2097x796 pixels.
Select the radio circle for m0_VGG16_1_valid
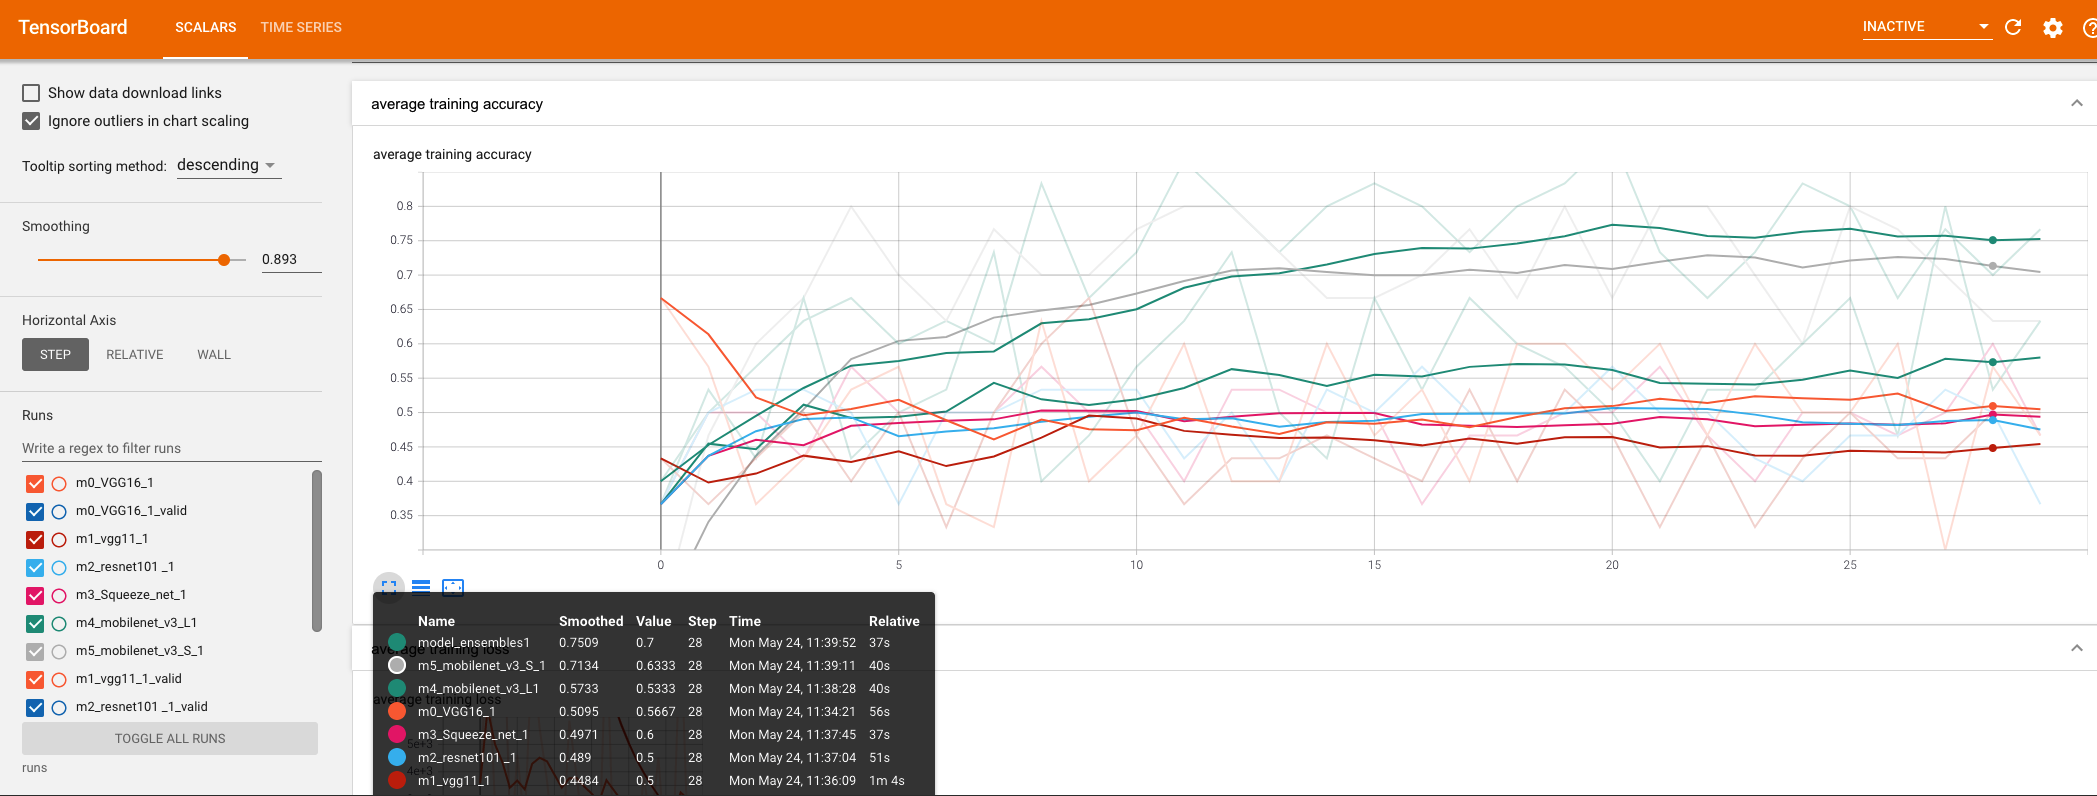coord(59,512)
